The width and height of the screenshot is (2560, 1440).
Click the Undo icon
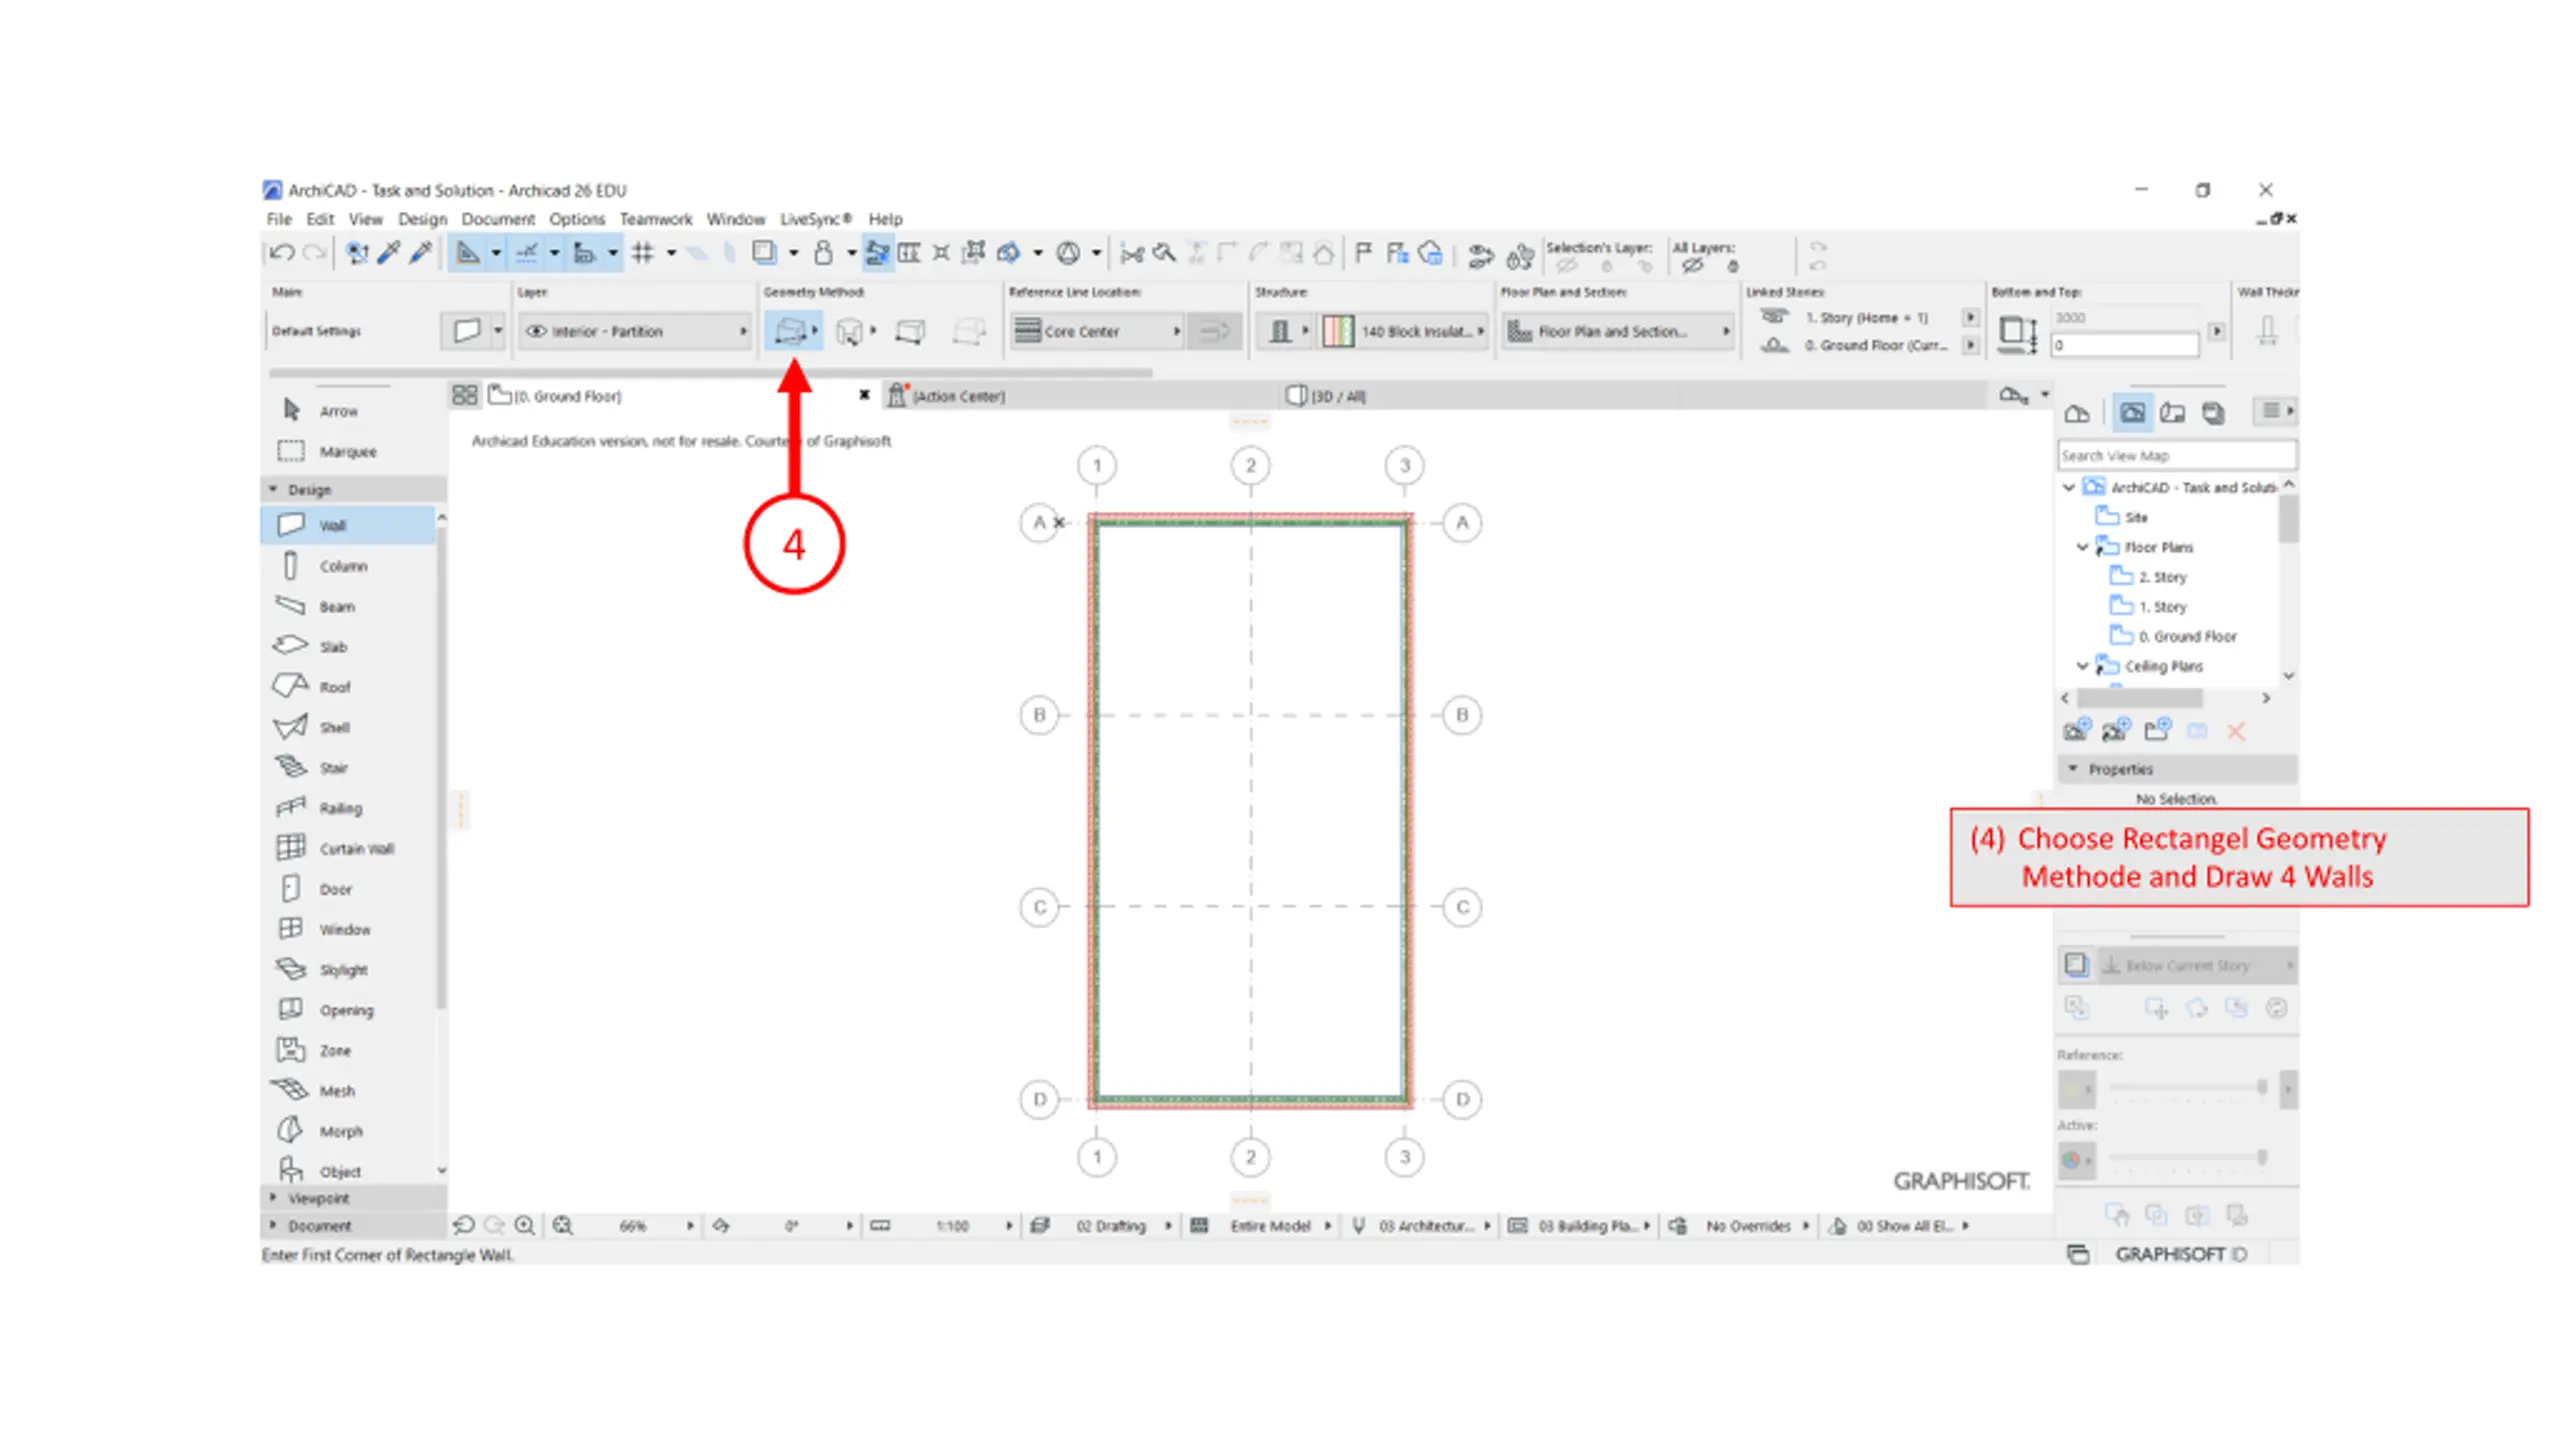point(282,253)
